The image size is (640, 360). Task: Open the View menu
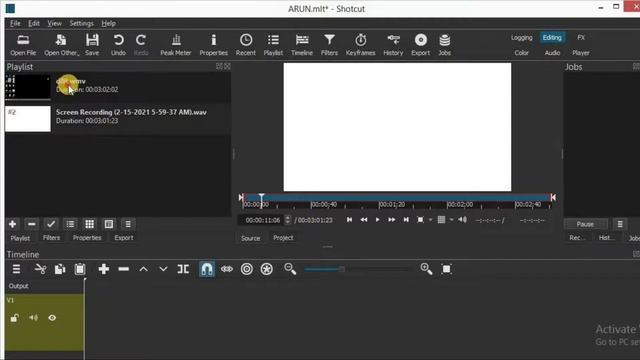click(54, 23)
